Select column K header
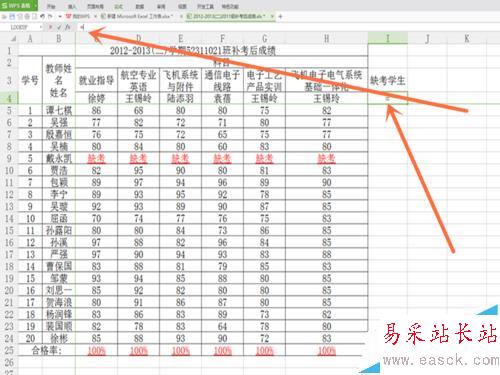Image resolution: width=500 pixels, height=375 pixels. [x=467, y=39]
